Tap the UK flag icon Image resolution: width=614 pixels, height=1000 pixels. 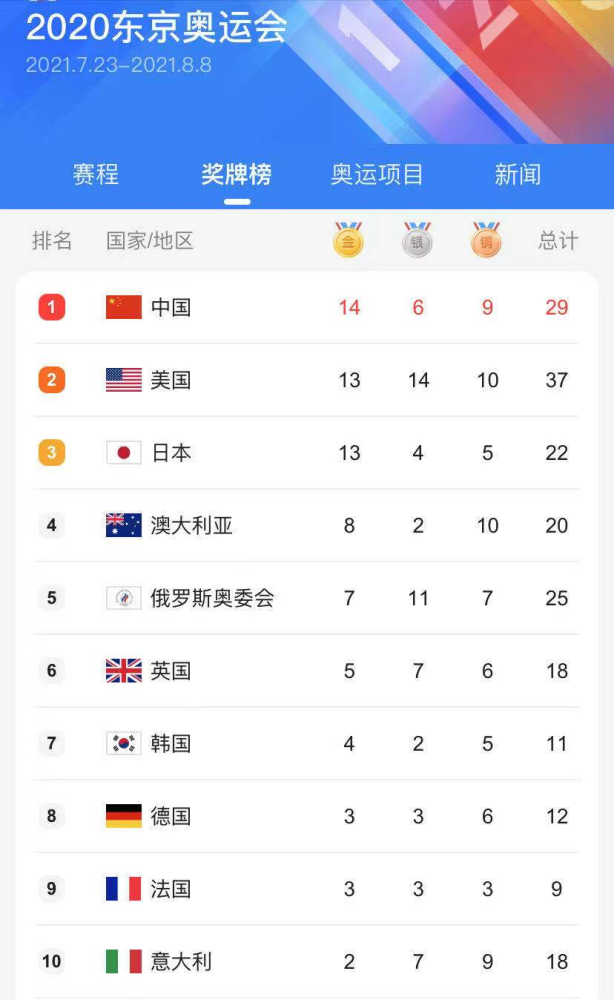124,670
